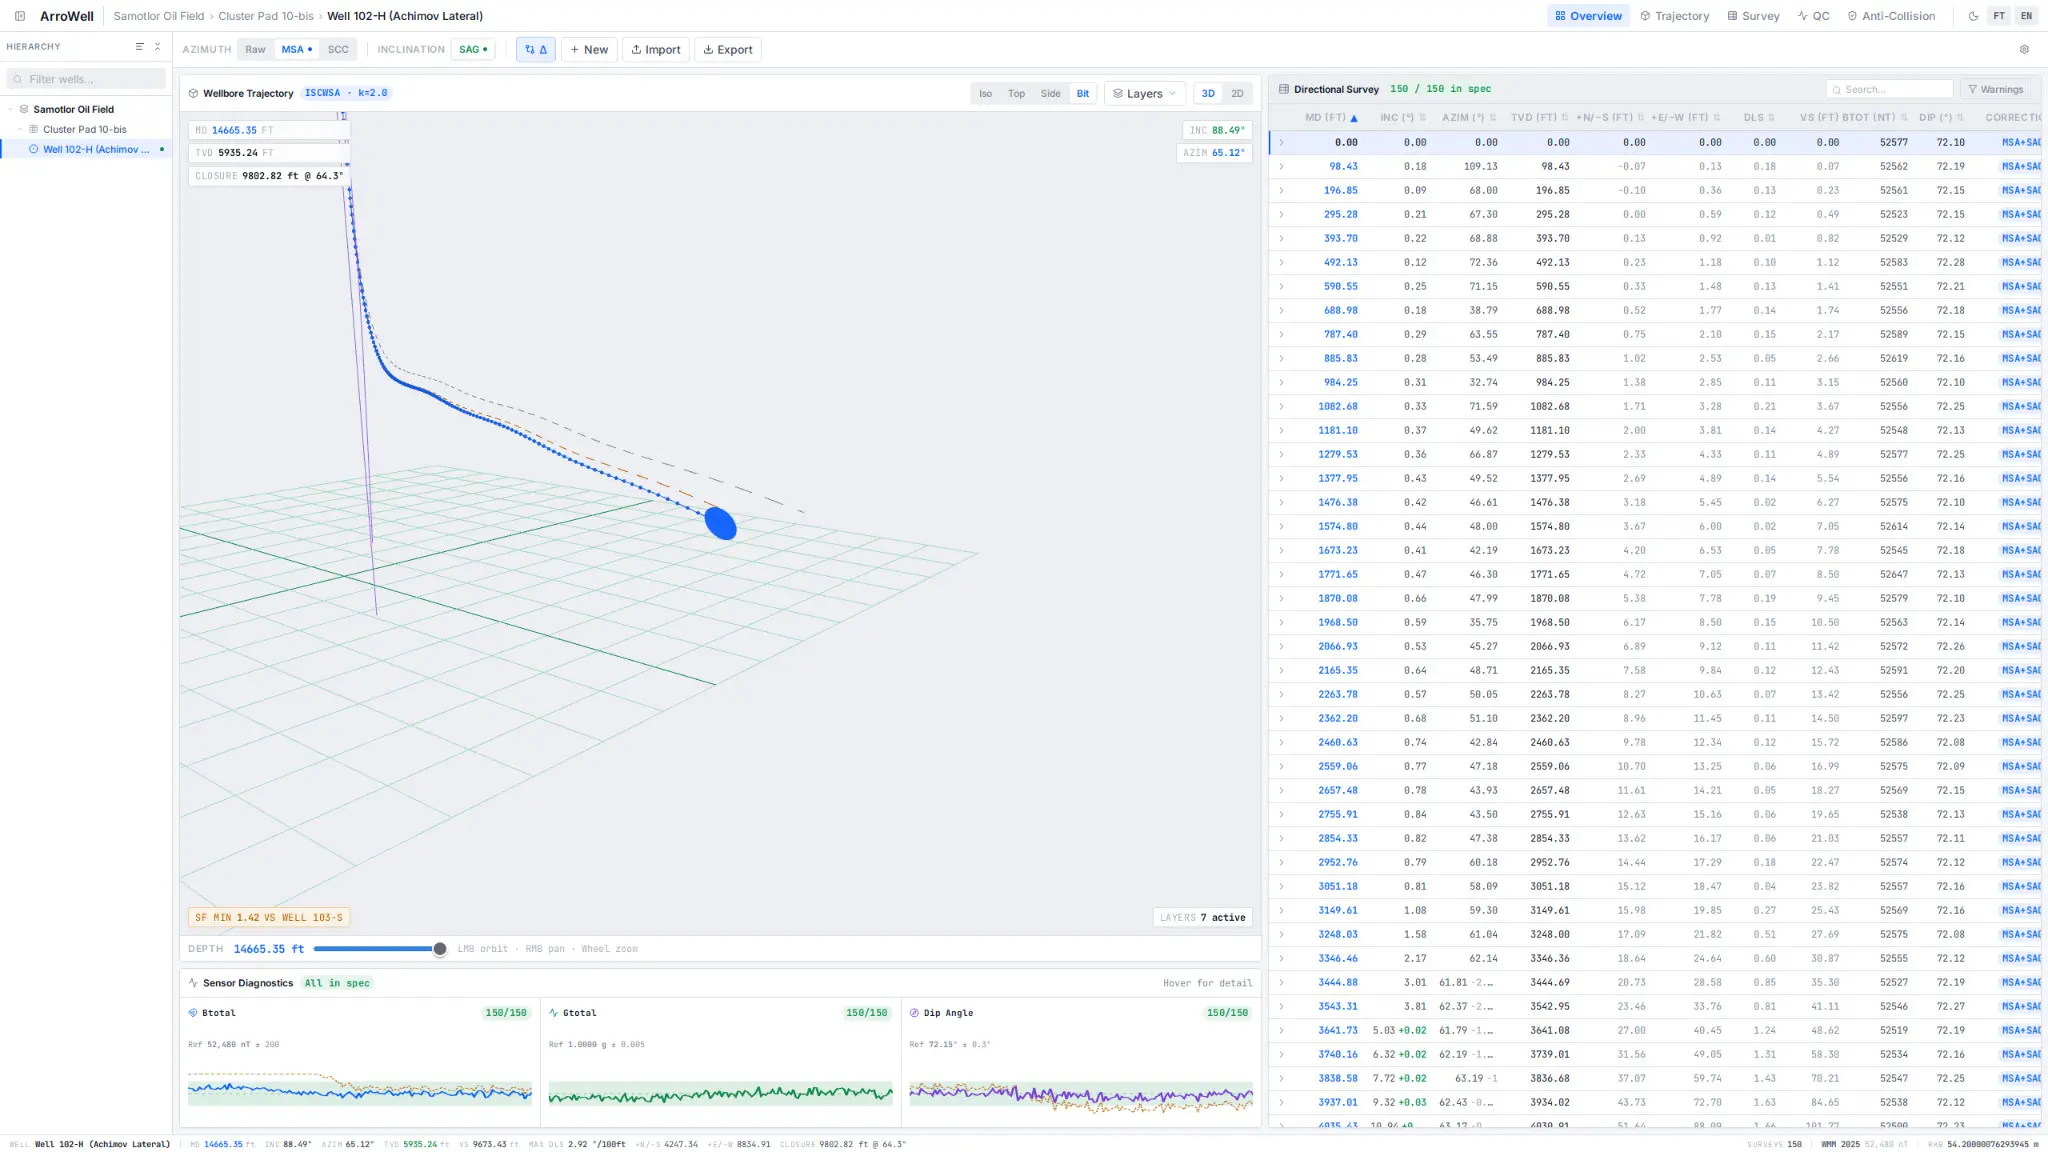The height and width of the screenshot is (1152, 2048).
Task: Click the Cluster Pad 10-bis grid icon
Action: tap(34, 129)
